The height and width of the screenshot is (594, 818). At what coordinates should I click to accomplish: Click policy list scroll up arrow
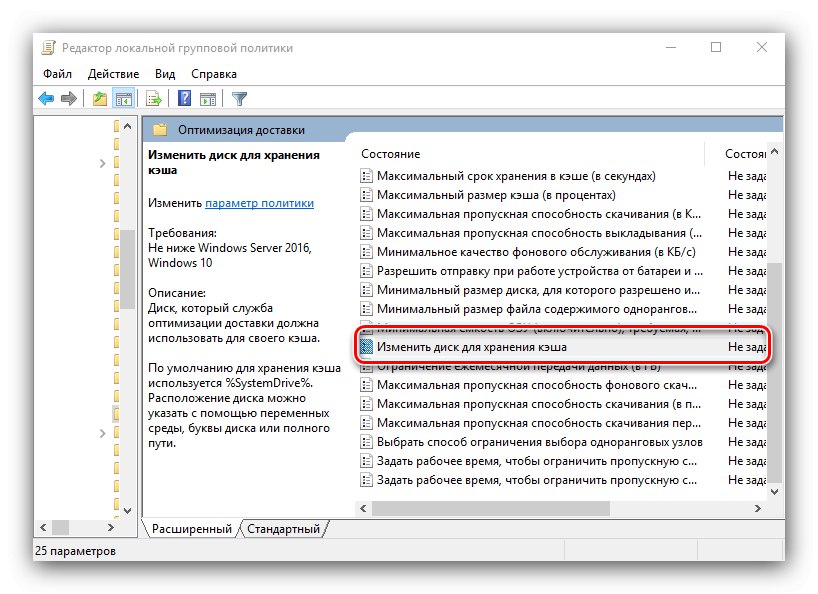pos(775,152)
